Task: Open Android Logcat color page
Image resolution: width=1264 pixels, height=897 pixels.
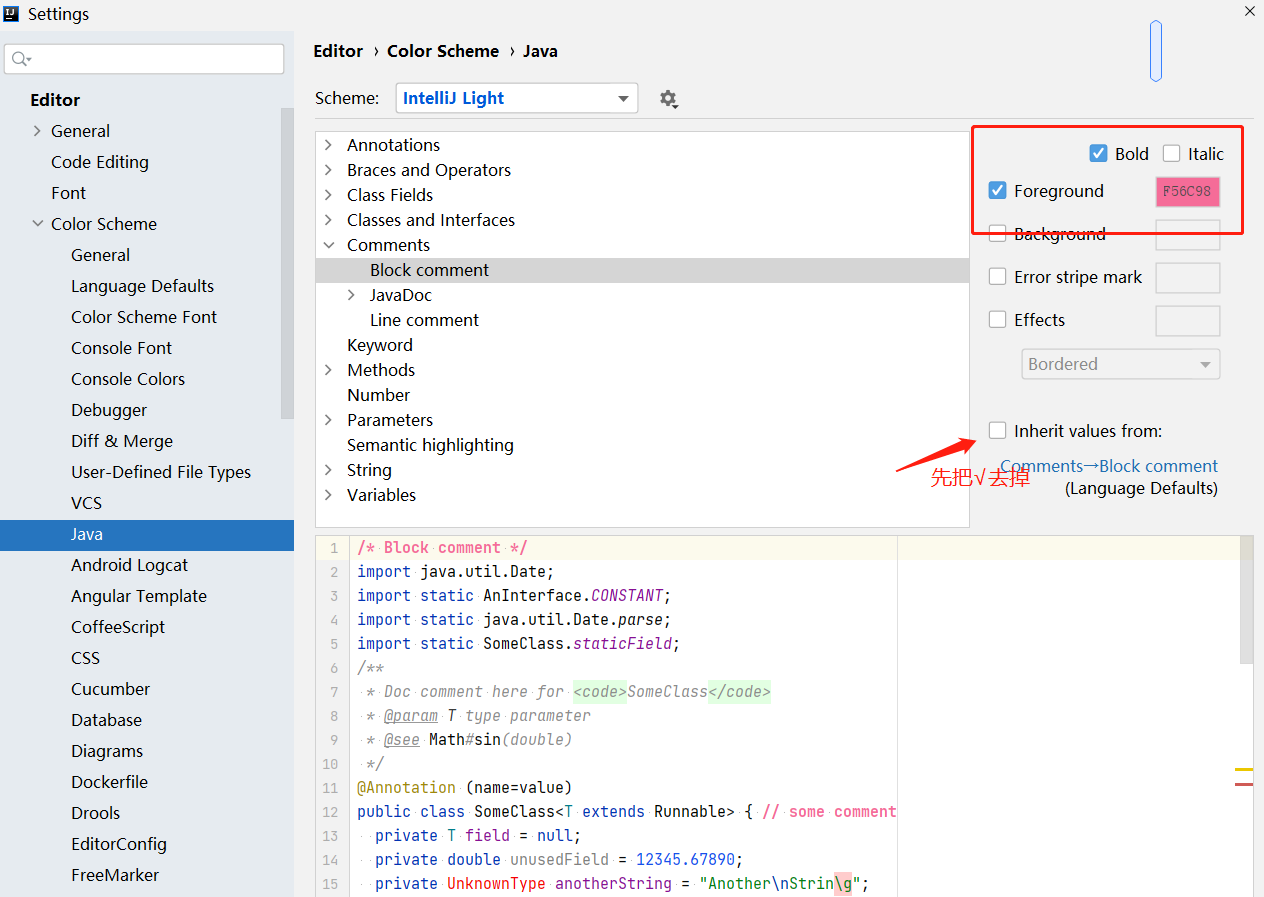Action: [129, 565]
